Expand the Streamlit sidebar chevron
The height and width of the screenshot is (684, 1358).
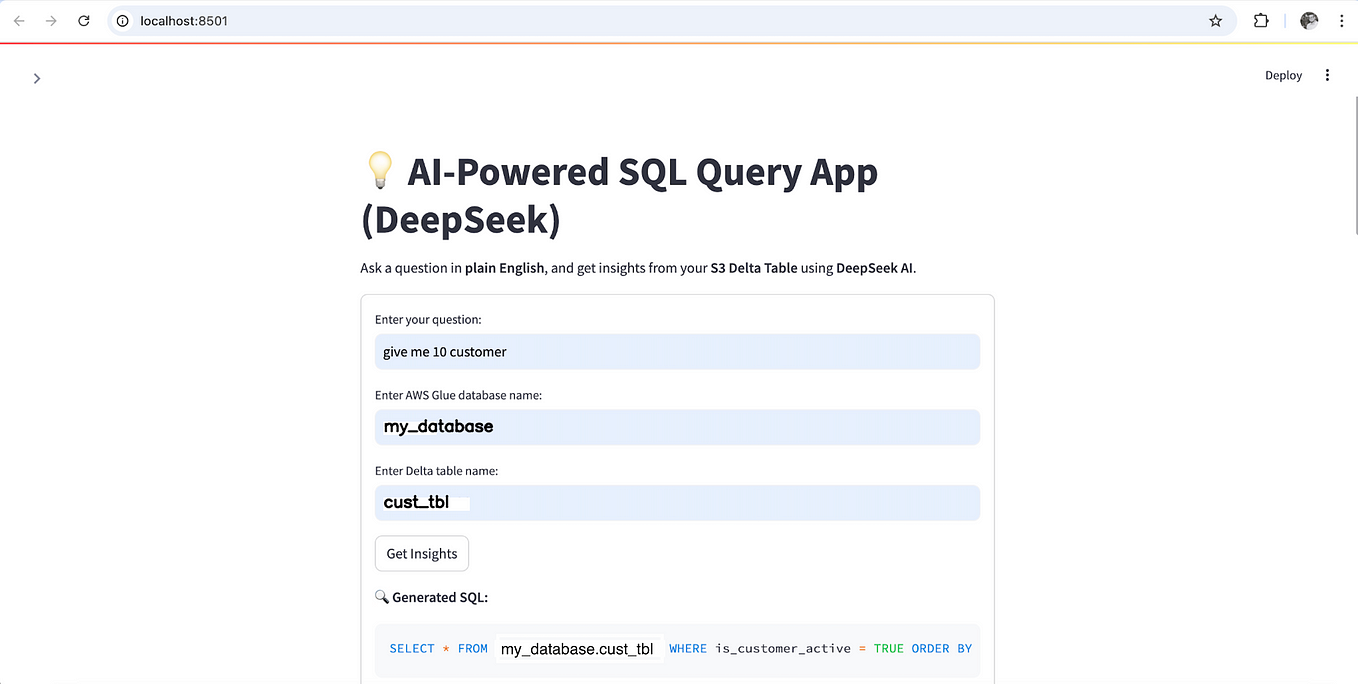pos(37,78)
